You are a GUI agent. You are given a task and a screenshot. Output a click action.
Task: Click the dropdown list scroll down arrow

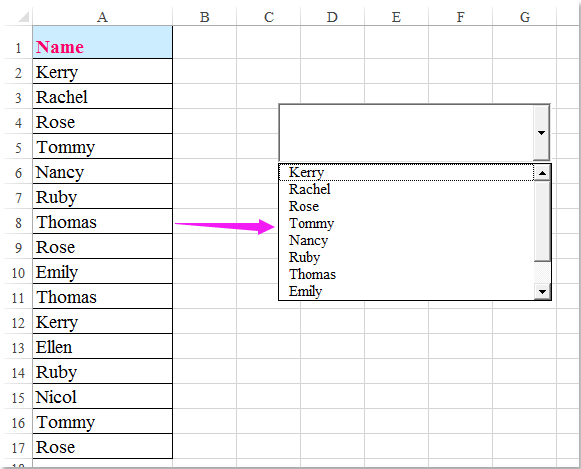click(542, 292)
